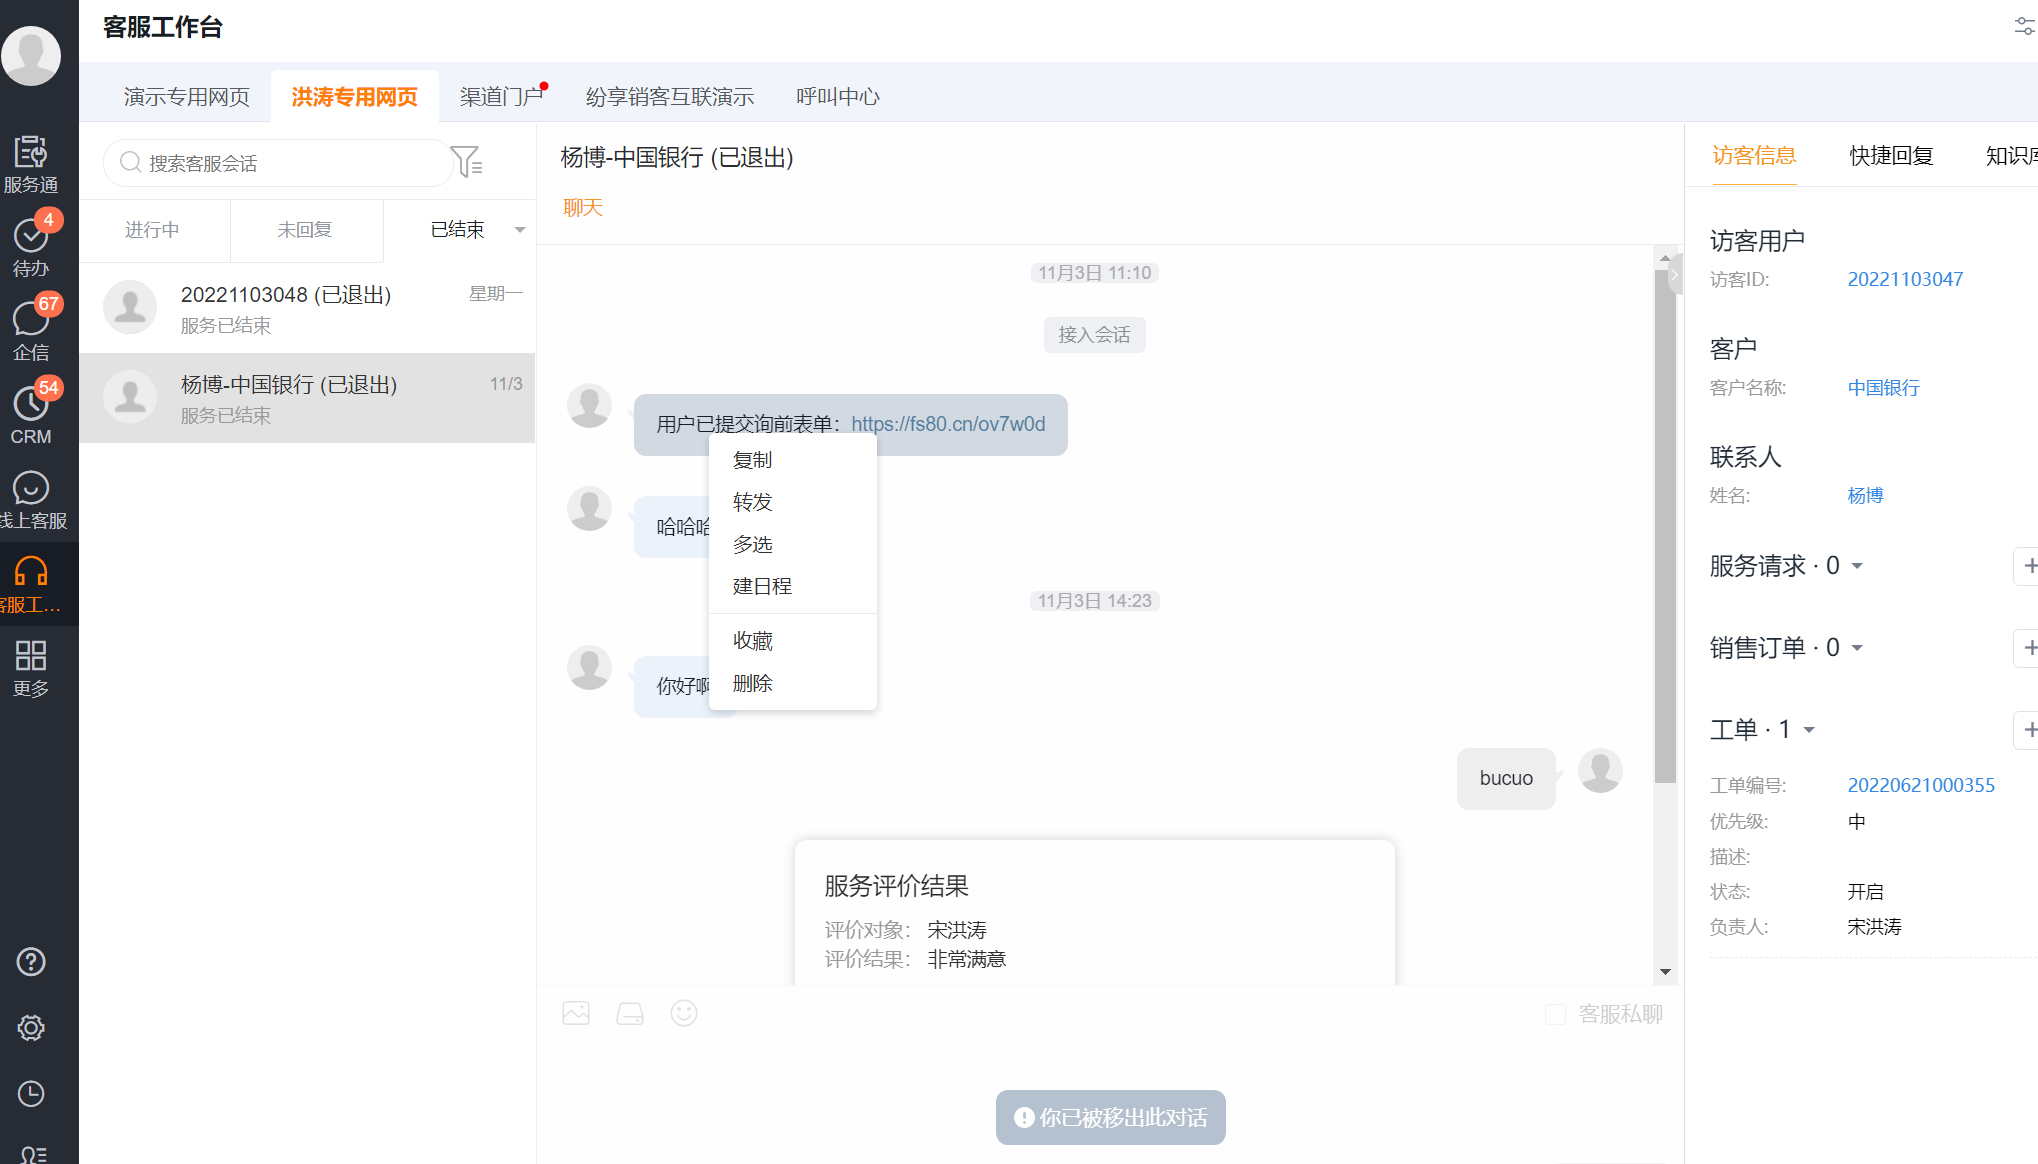The width and height of the screenshot is (2038, 1164).
Task: Click the emoji smiley icon
Action: coord(684,1013)
